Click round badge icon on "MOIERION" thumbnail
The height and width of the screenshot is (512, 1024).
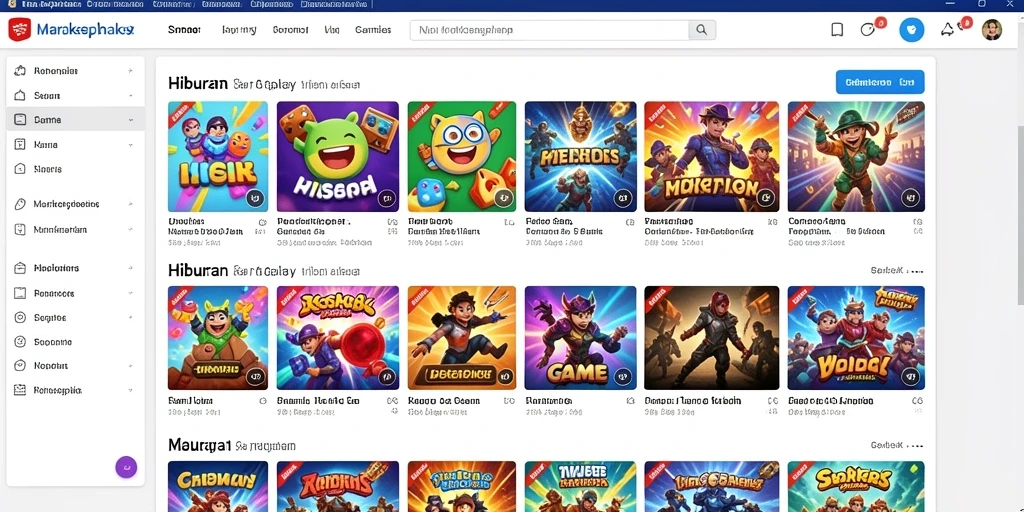765,197
